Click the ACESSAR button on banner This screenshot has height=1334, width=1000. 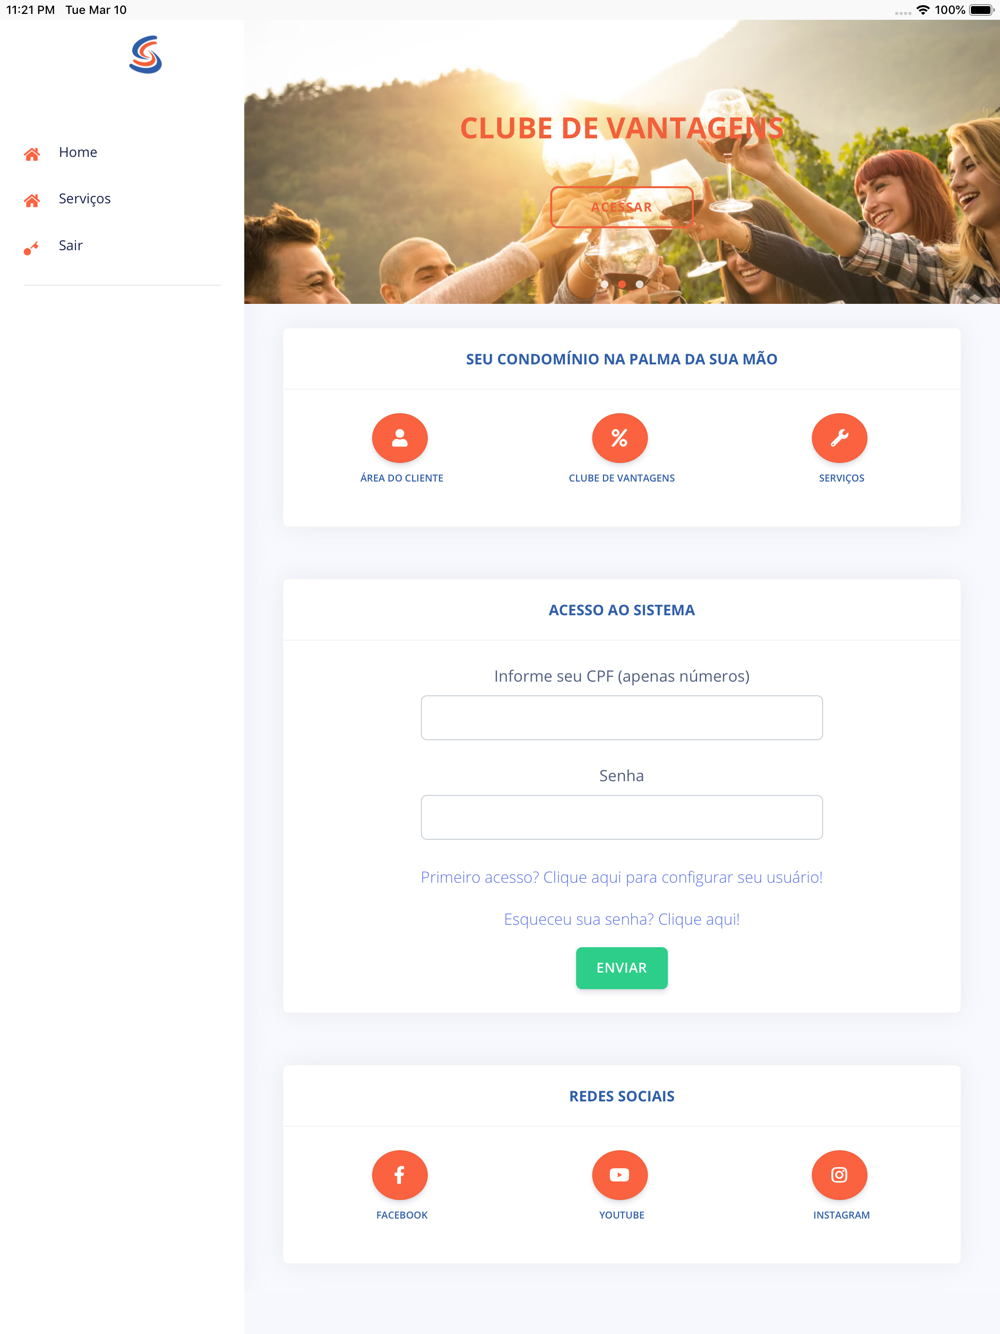pyautogui.click(x=622, y=207)
